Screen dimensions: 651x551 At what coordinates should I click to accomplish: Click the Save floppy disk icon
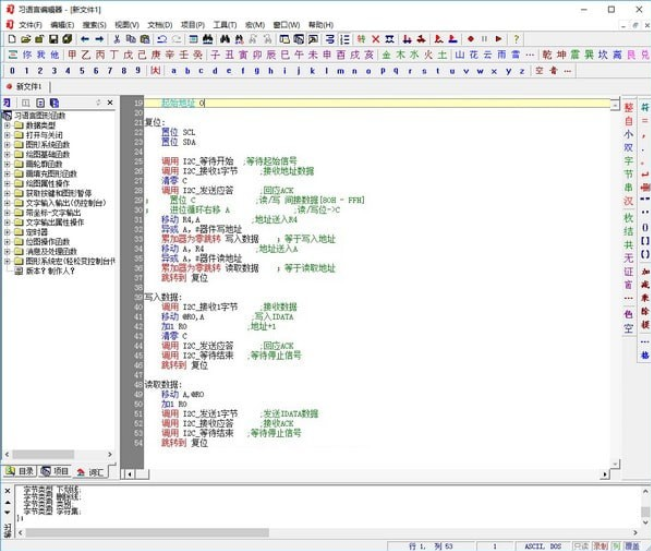[x=54, y=39]
